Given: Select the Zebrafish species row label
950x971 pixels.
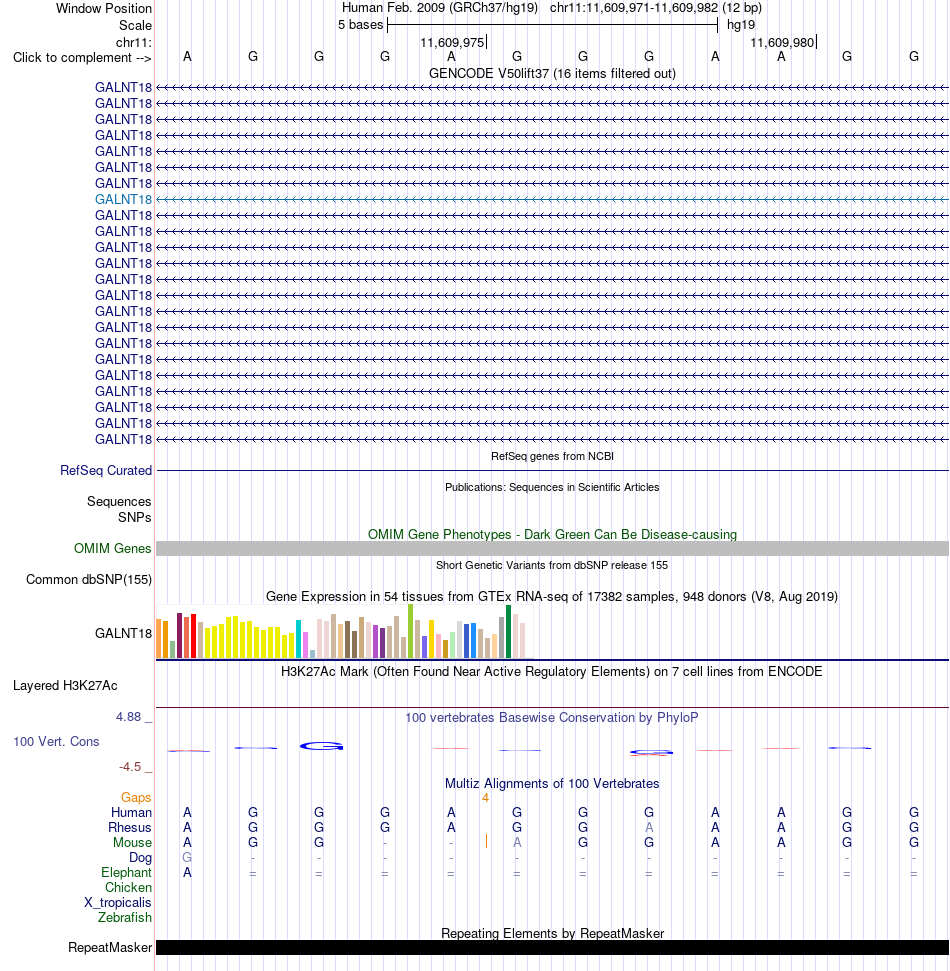Looking at the screenshot, I should [x=125, y=917].
